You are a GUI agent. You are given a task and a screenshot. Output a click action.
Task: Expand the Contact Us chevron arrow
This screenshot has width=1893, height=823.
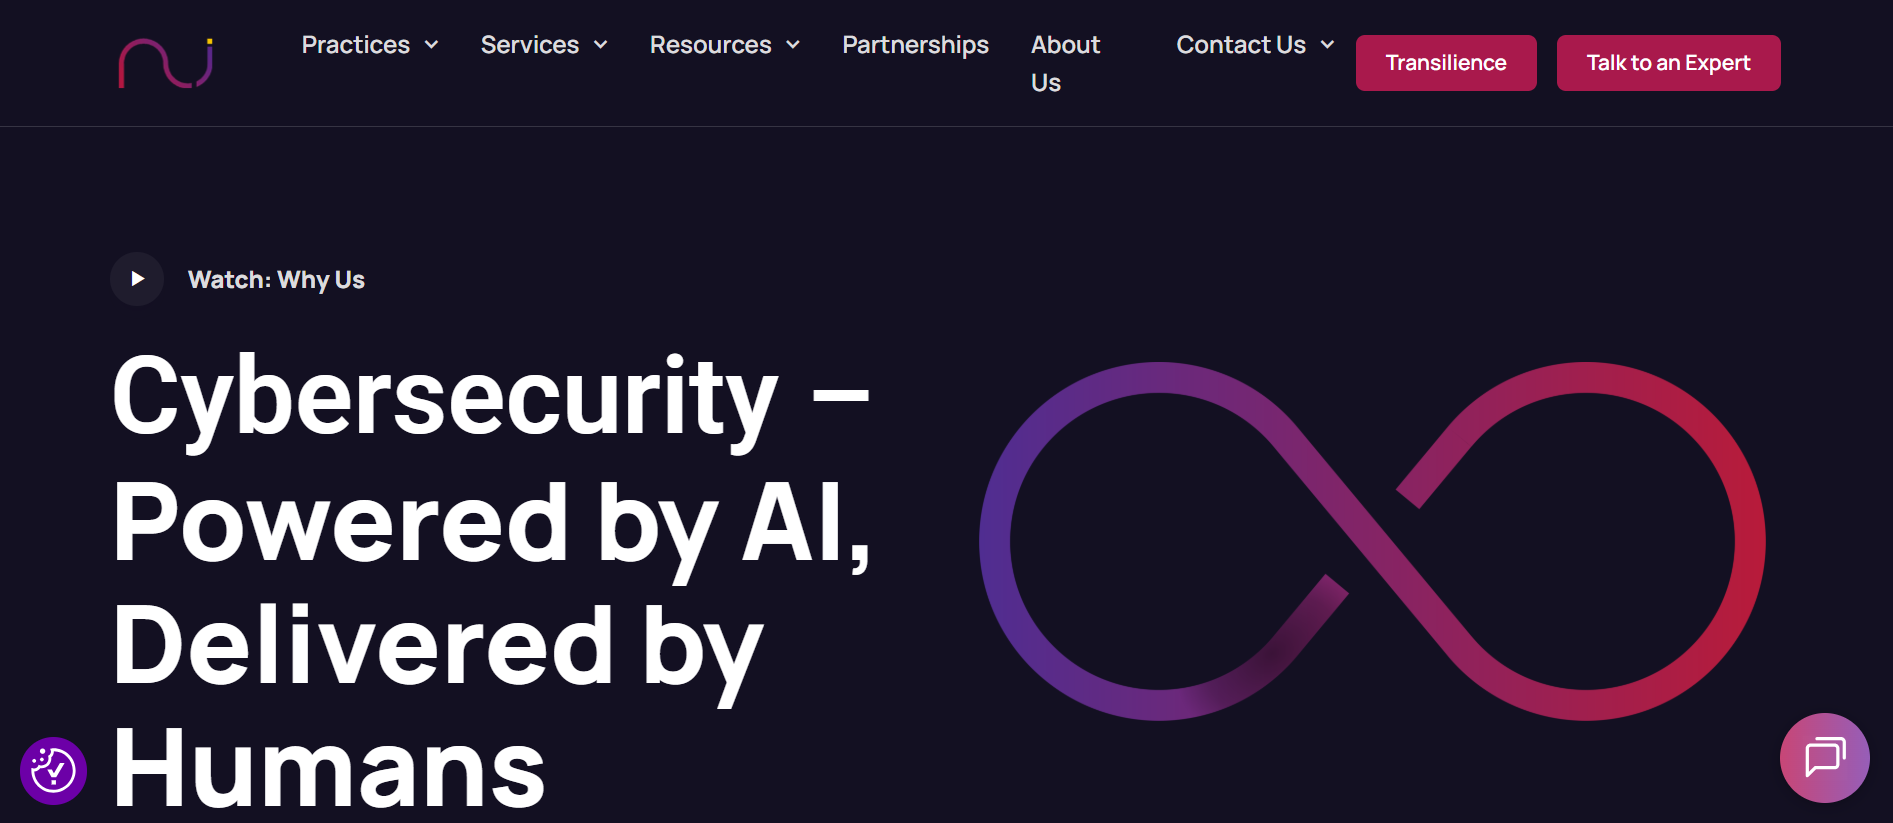(1328, 45)
